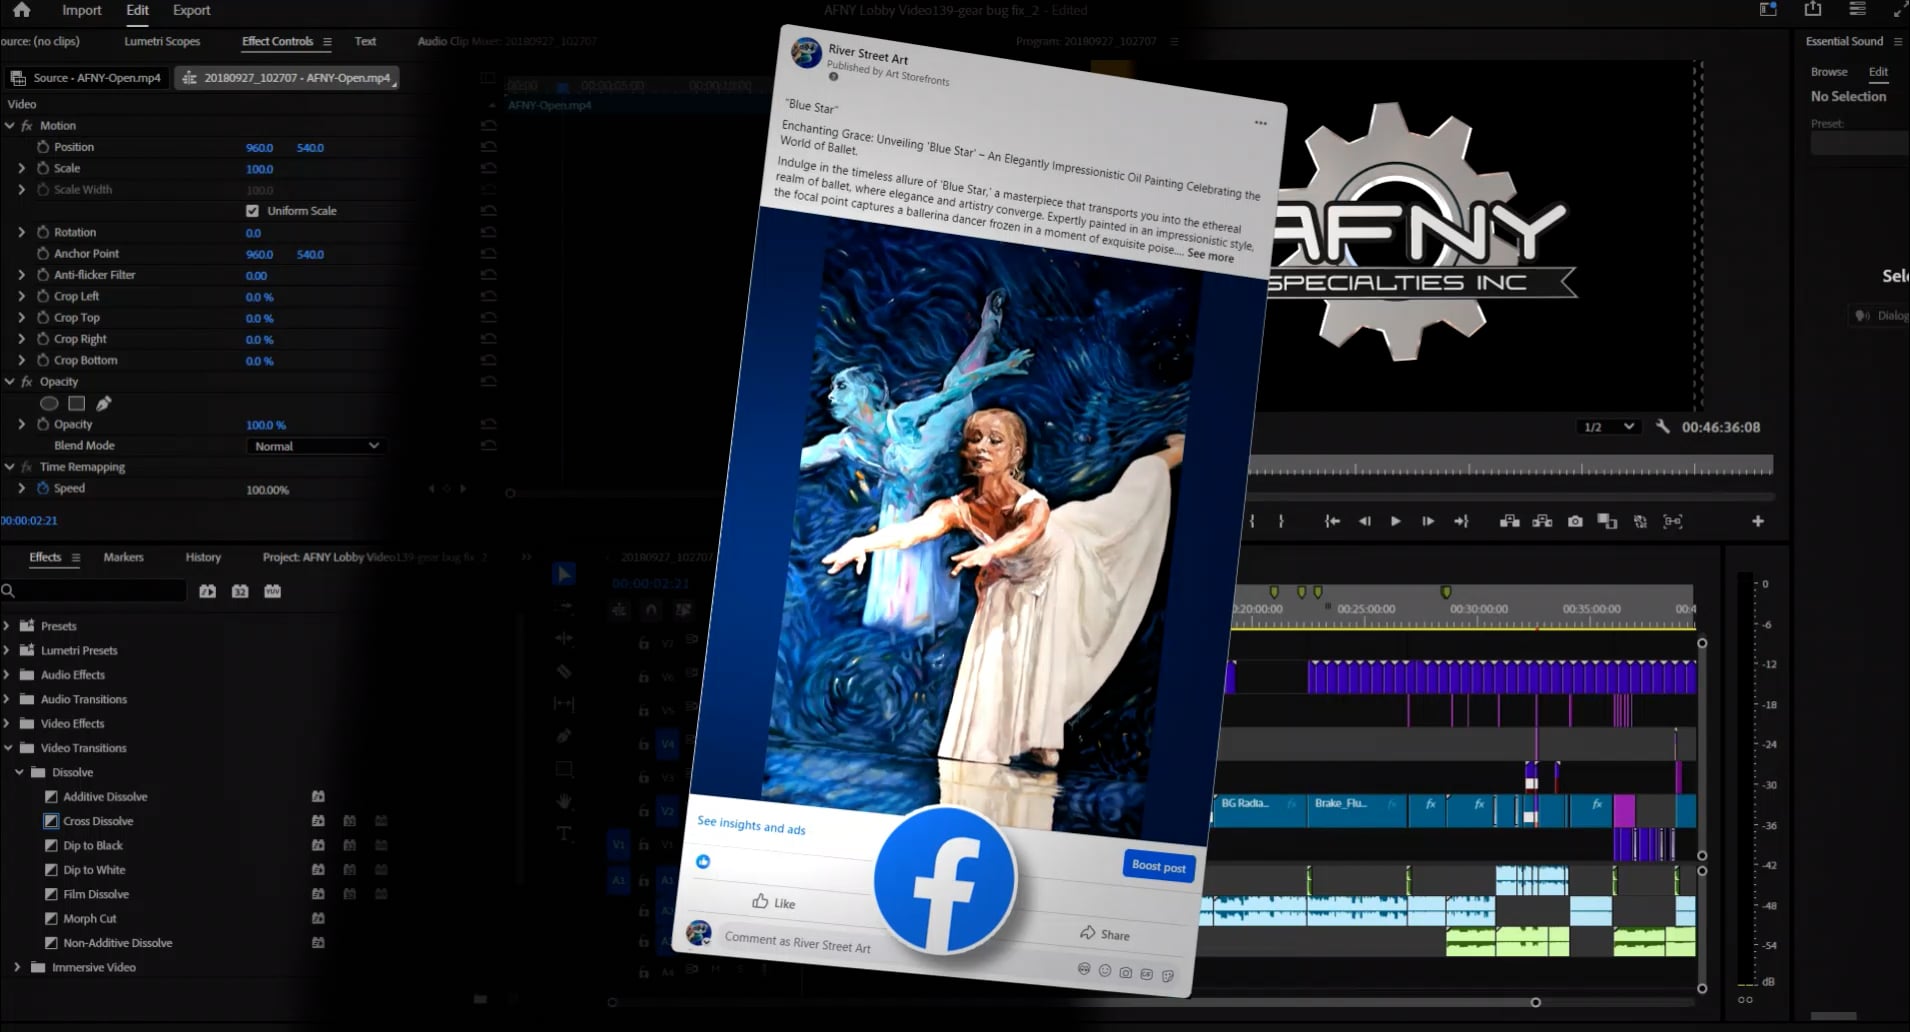Collapse the Time Remapping group

10,467
